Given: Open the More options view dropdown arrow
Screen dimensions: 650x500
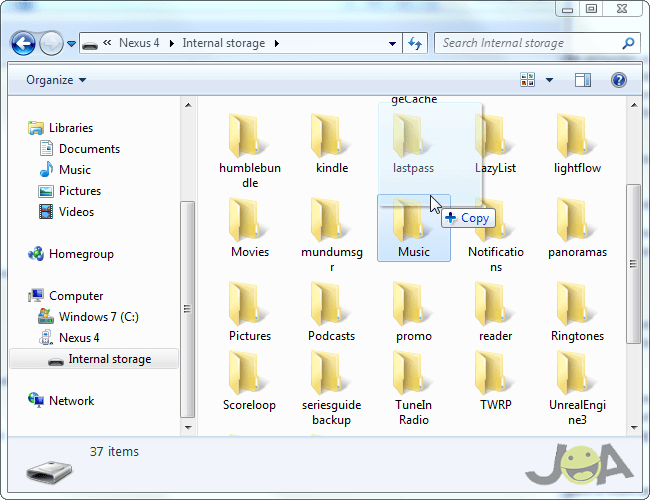Looking at the screenshot, I should (x=549, y=80).
